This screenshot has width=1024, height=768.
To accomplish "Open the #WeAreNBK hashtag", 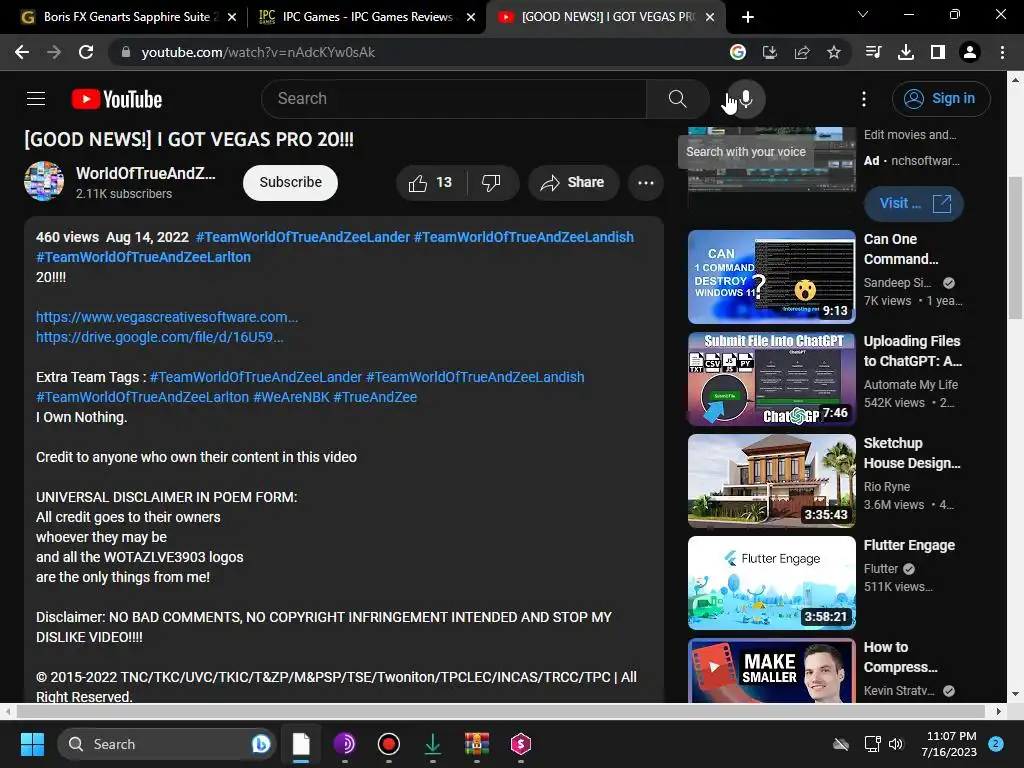I will 291,397.
